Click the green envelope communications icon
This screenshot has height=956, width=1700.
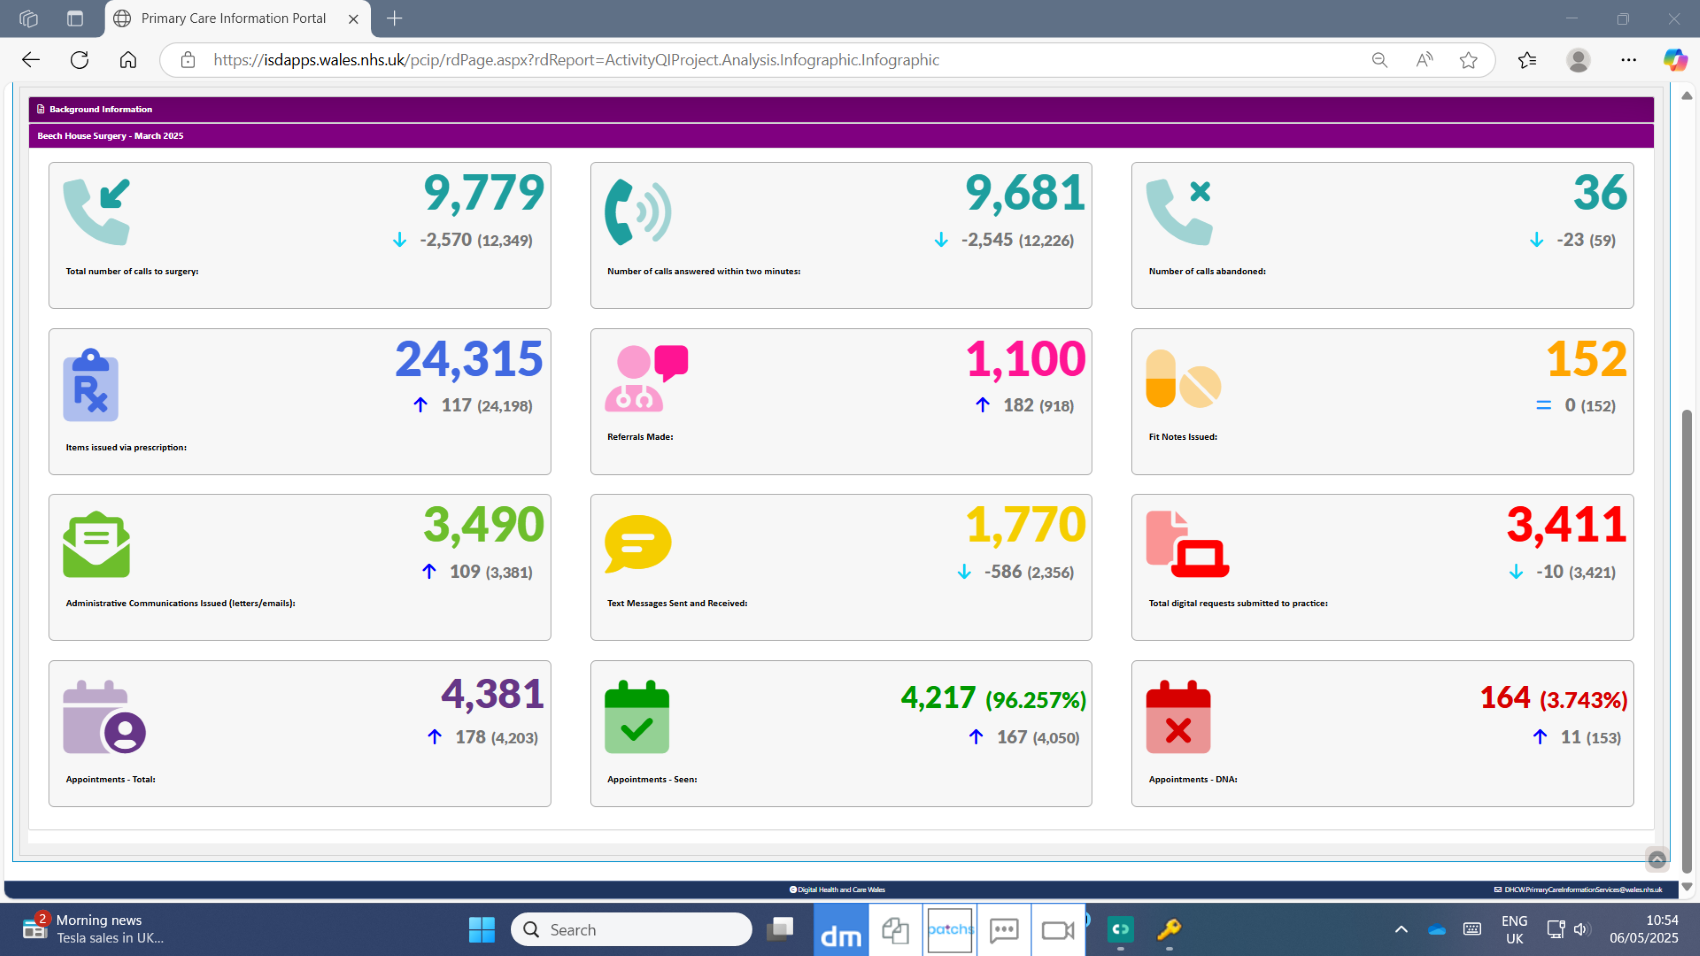point(97,545)
